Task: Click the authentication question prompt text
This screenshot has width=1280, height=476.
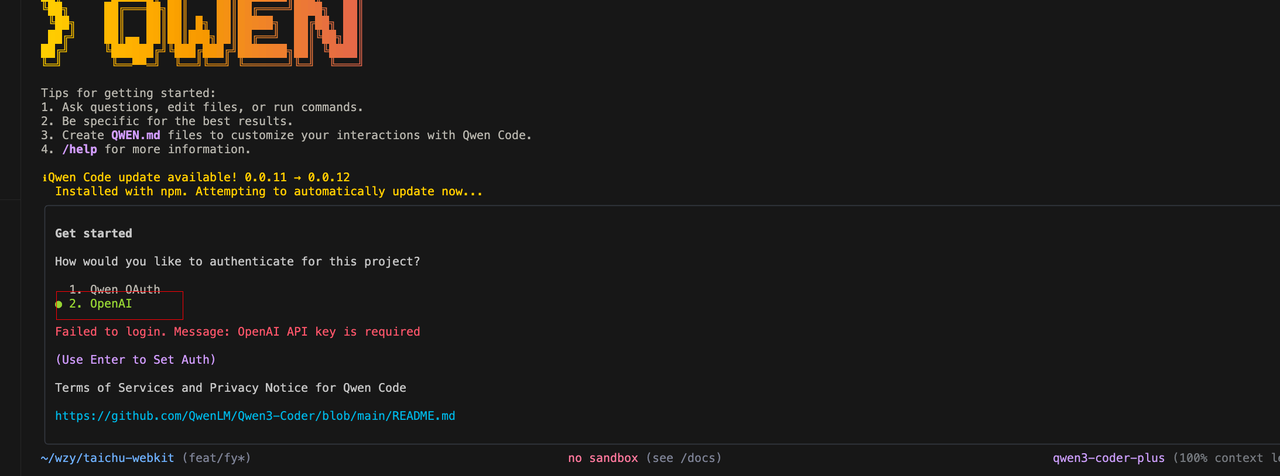Action: [237, 261]
